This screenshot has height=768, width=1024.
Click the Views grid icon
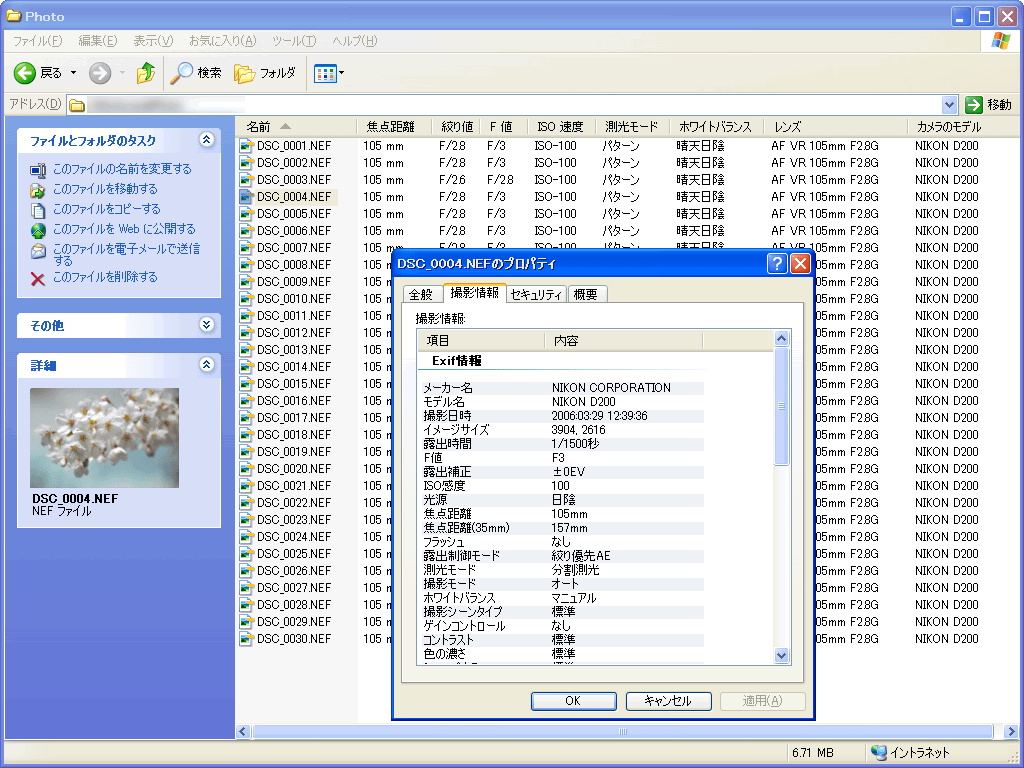coord(325,73)
